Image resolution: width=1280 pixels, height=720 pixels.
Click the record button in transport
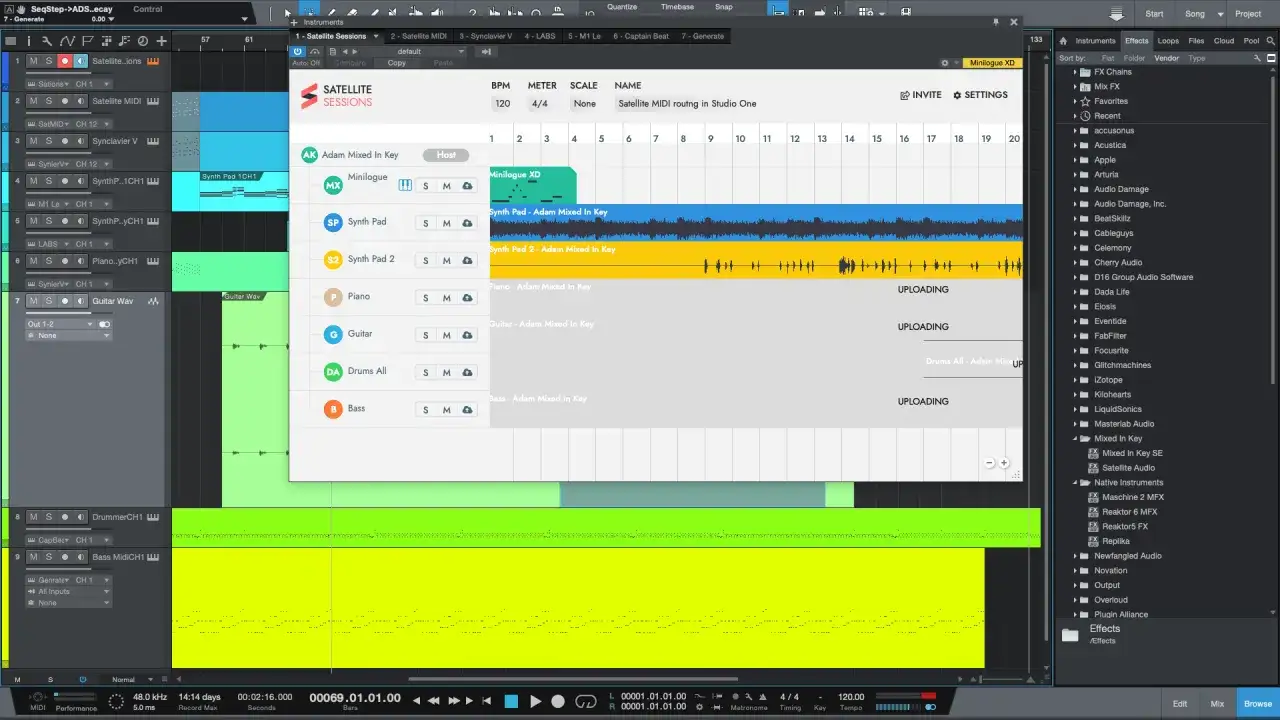[x=559, y=701]
